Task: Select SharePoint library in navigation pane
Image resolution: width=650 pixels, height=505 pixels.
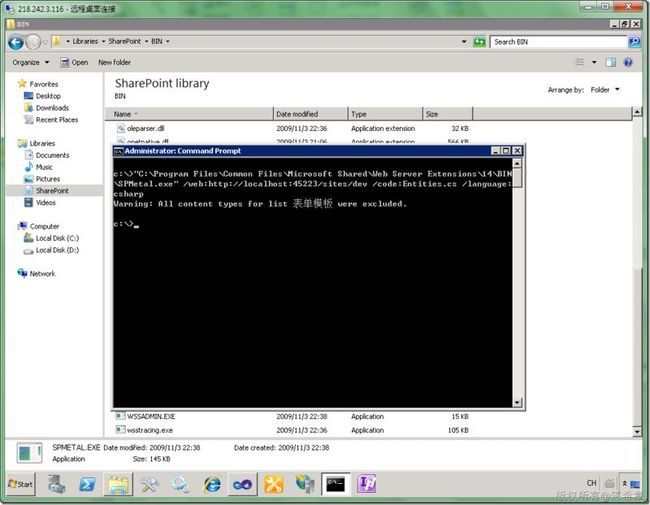Action: tap(52, 191)
